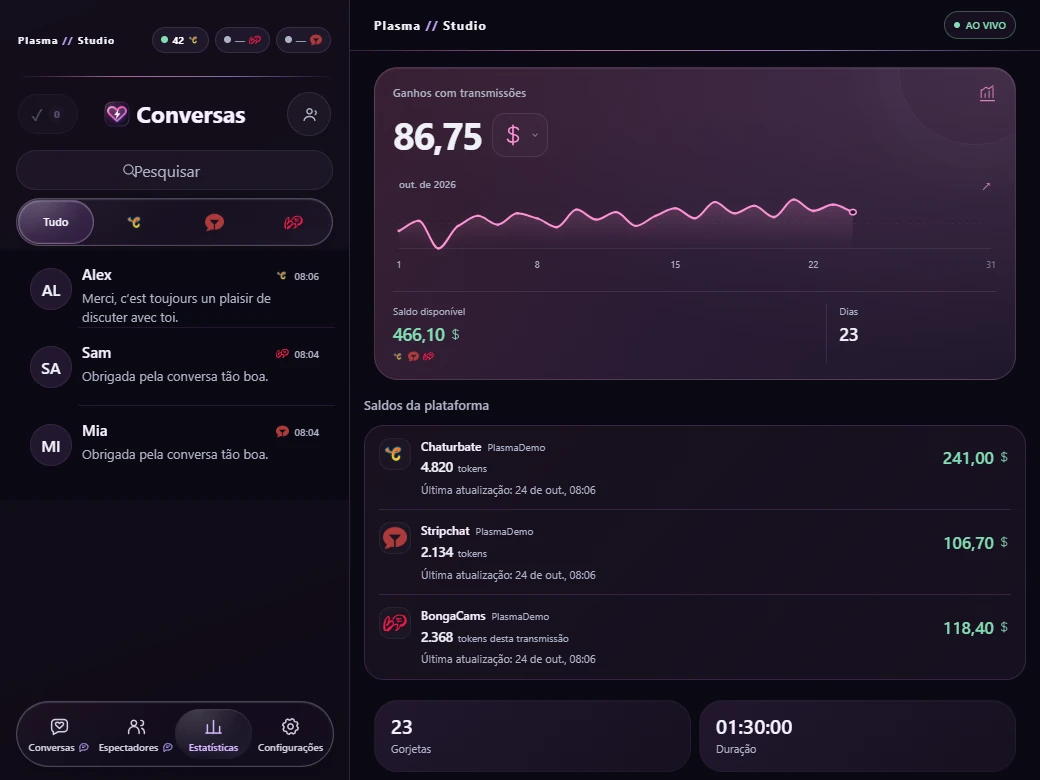
Task: Open the contacts icon beside Conversas
Action: 309,115
